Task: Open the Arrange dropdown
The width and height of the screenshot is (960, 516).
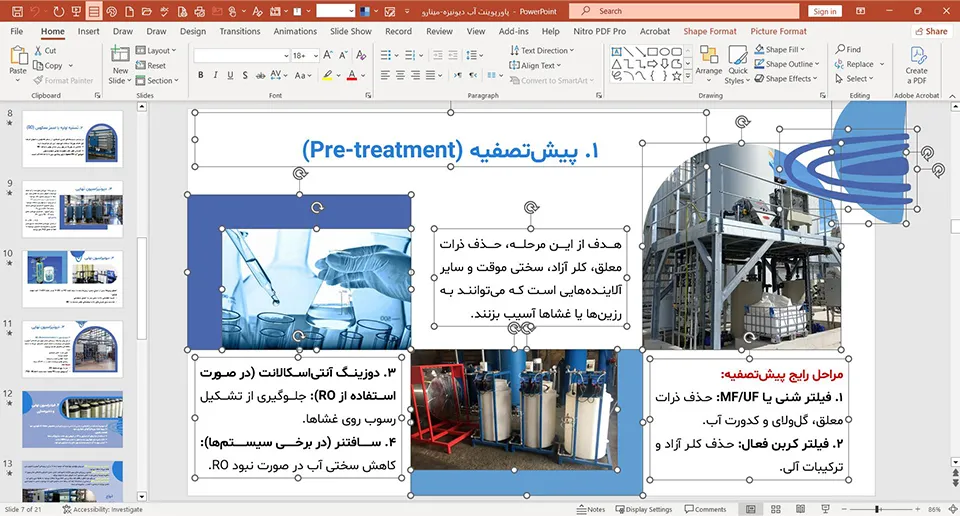Action: click(709, 65)
